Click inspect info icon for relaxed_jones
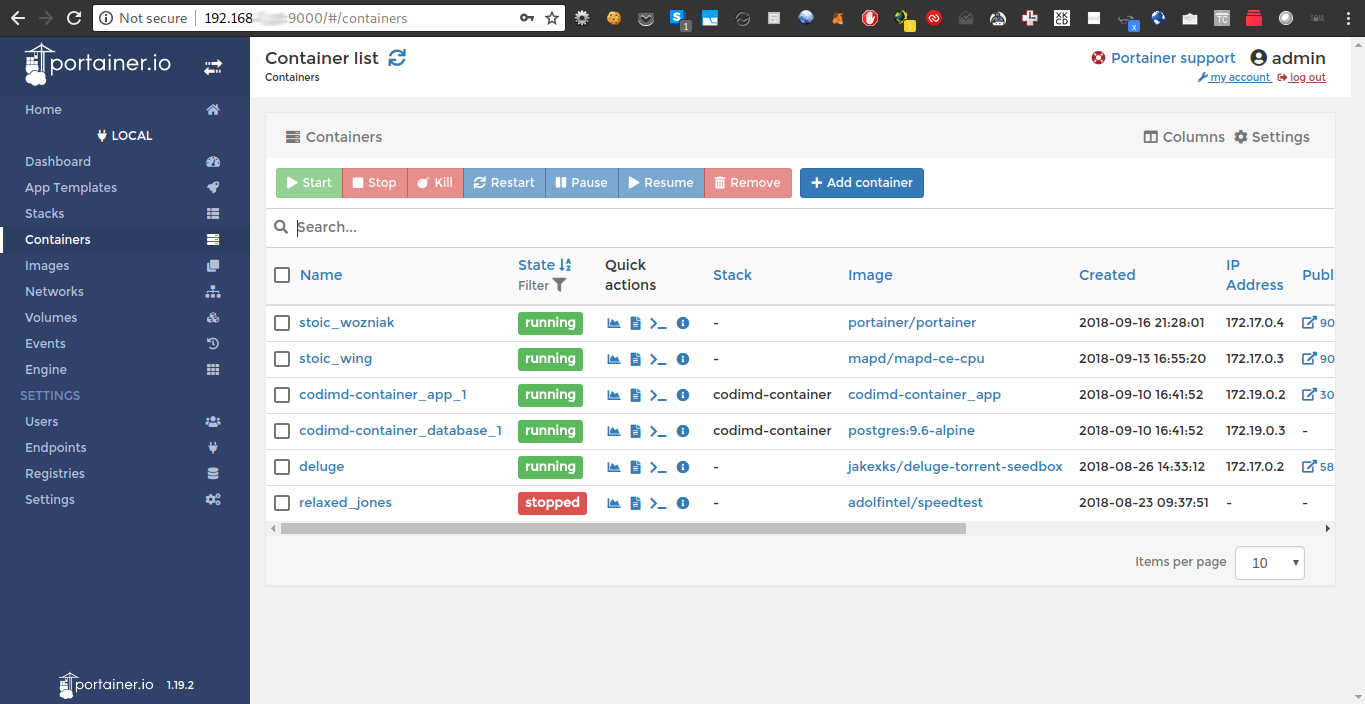This screenshot has height=704, width=1365. pyautogui.click(x=683, y=503)
